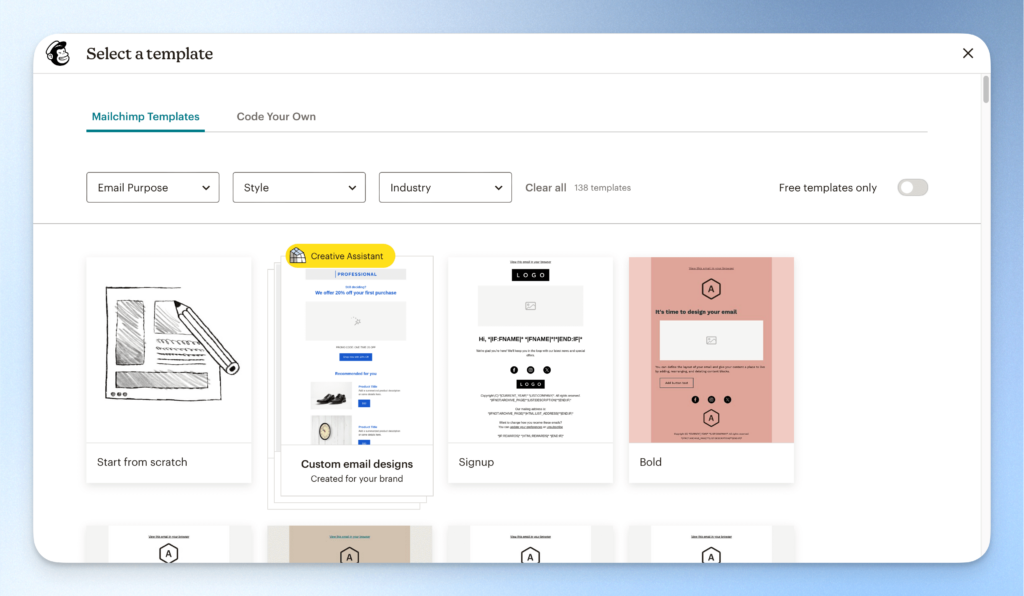The width and height of the screenshot is (1024, 596).
Task: Expand the Industry filter dropdown
Action: coord(445,187)
